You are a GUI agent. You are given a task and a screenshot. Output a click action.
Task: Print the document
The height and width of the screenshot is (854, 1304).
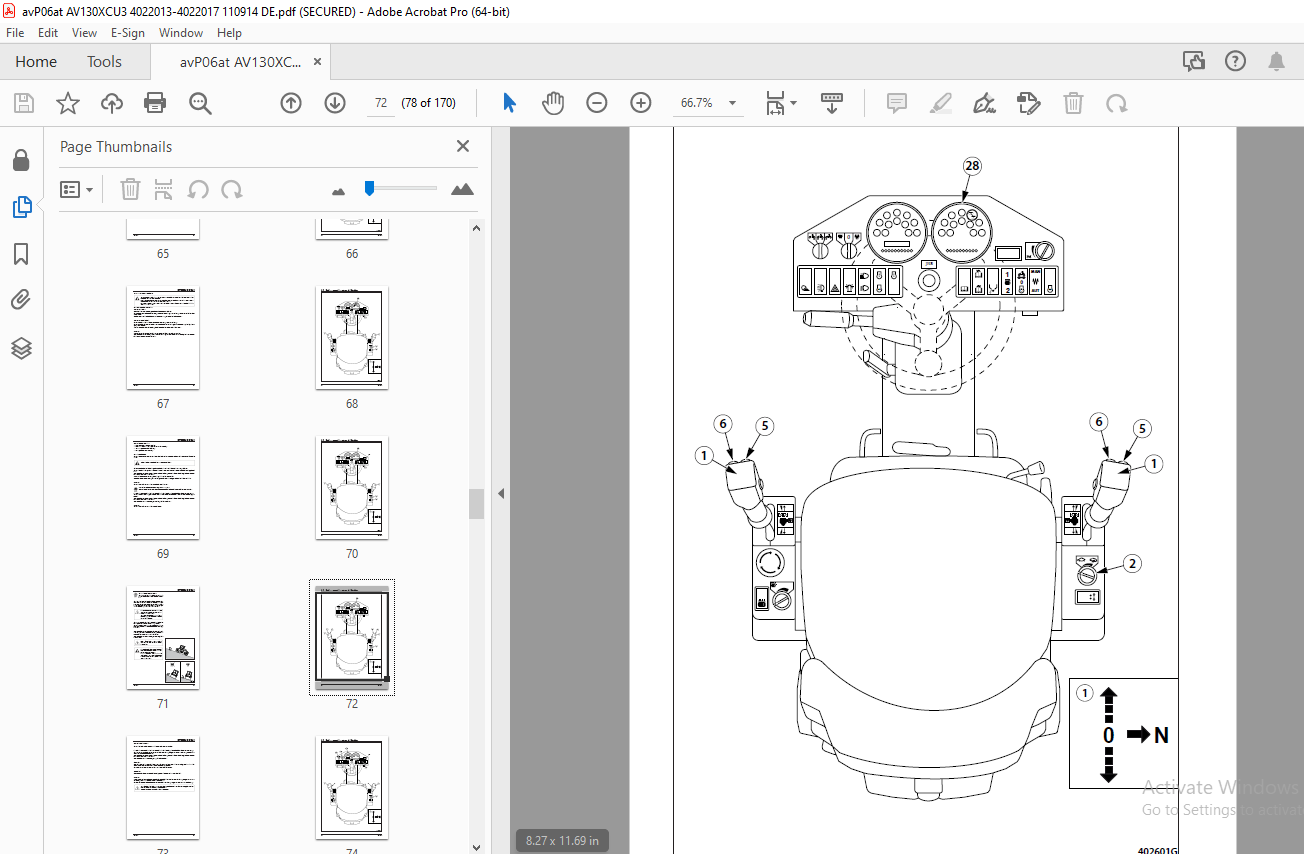[154, 103]
